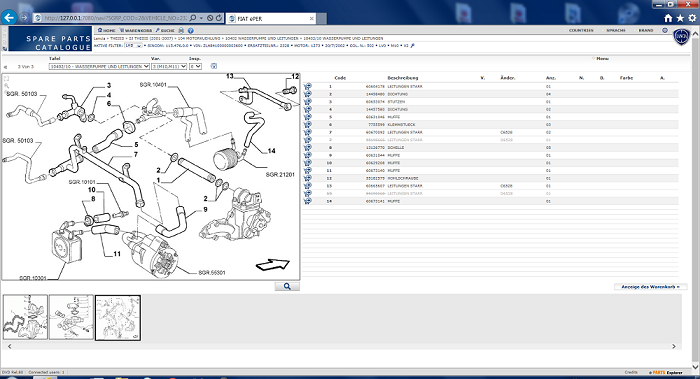700x379 pixels.
Task: Add row 10 MUFFE to basket
Action: [x=308, y=163]
